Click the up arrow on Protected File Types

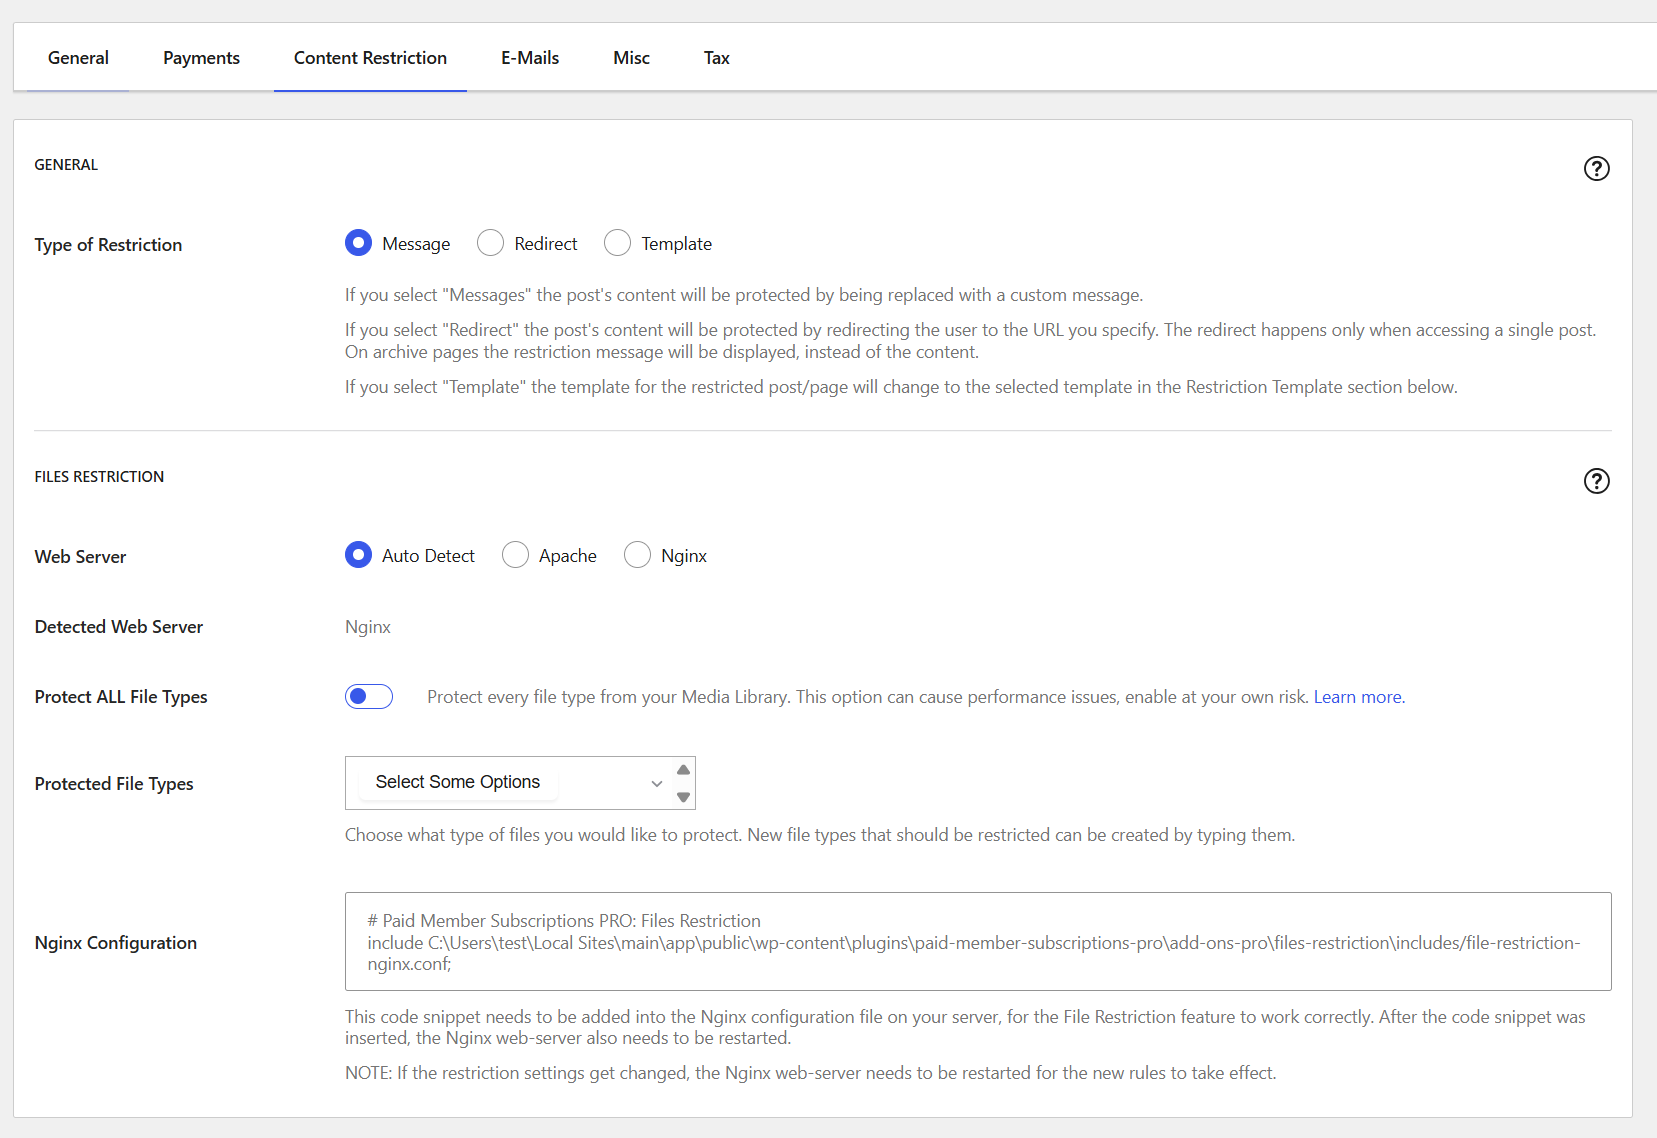683,769
